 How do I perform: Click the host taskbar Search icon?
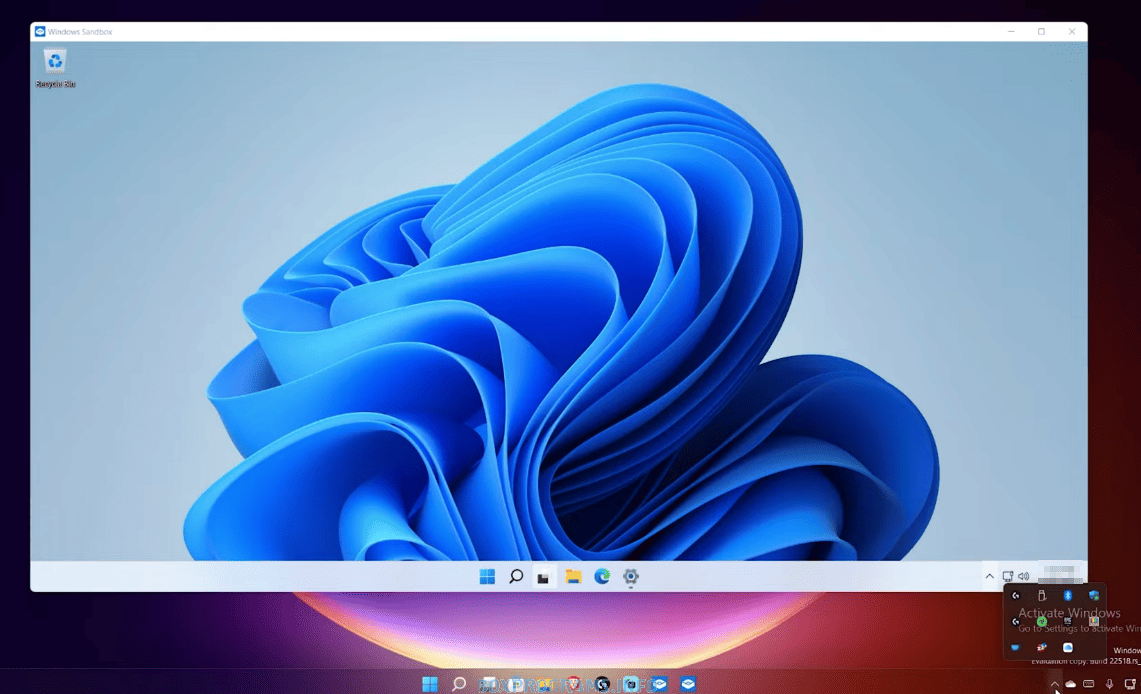click(459, 684)
